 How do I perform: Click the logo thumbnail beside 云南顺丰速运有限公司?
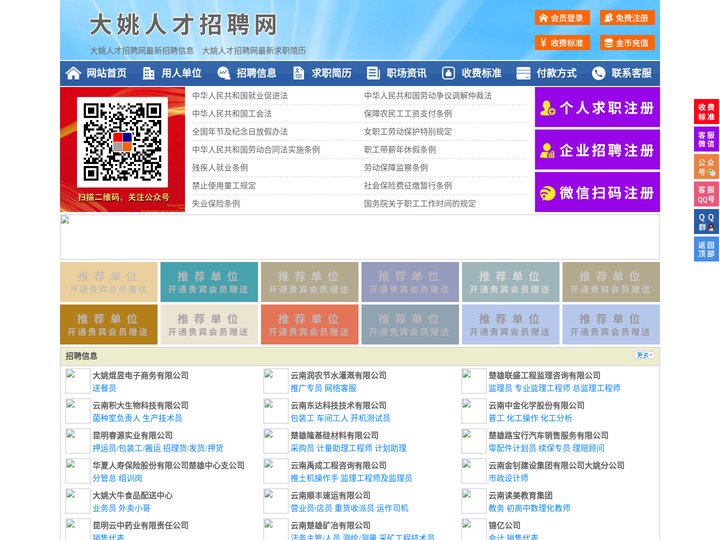click(276, 501)
